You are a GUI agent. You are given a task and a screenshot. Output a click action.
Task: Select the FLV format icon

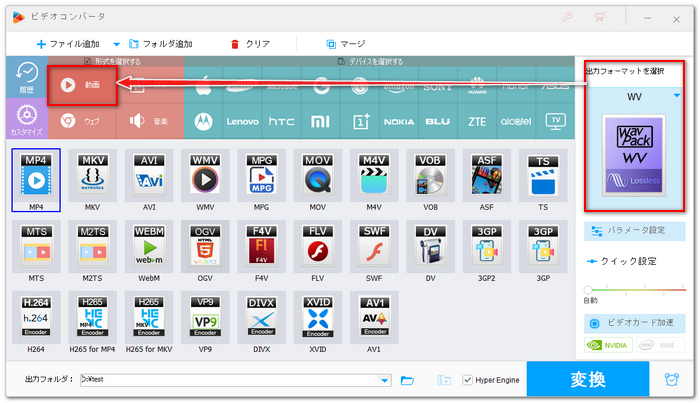317,248
